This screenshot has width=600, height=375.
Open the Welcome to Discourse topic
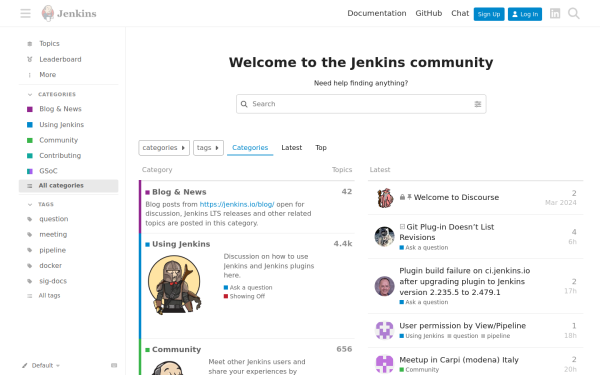456,197
